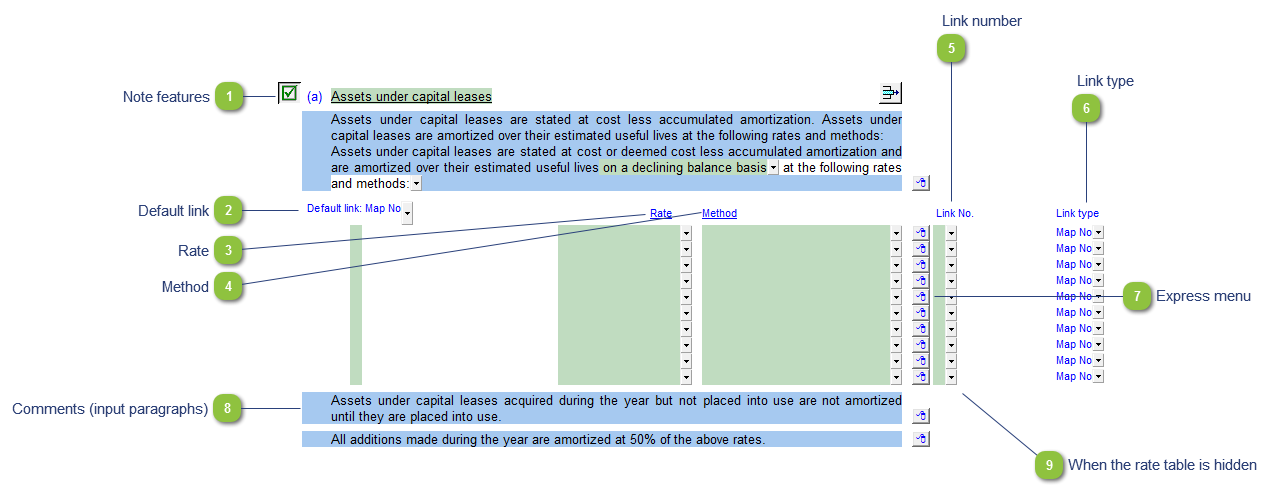This screenshot has width=1273, height=490.
Task: Open dropdown after 'on a declining balance basis'
Action: (x=773, y=168)
